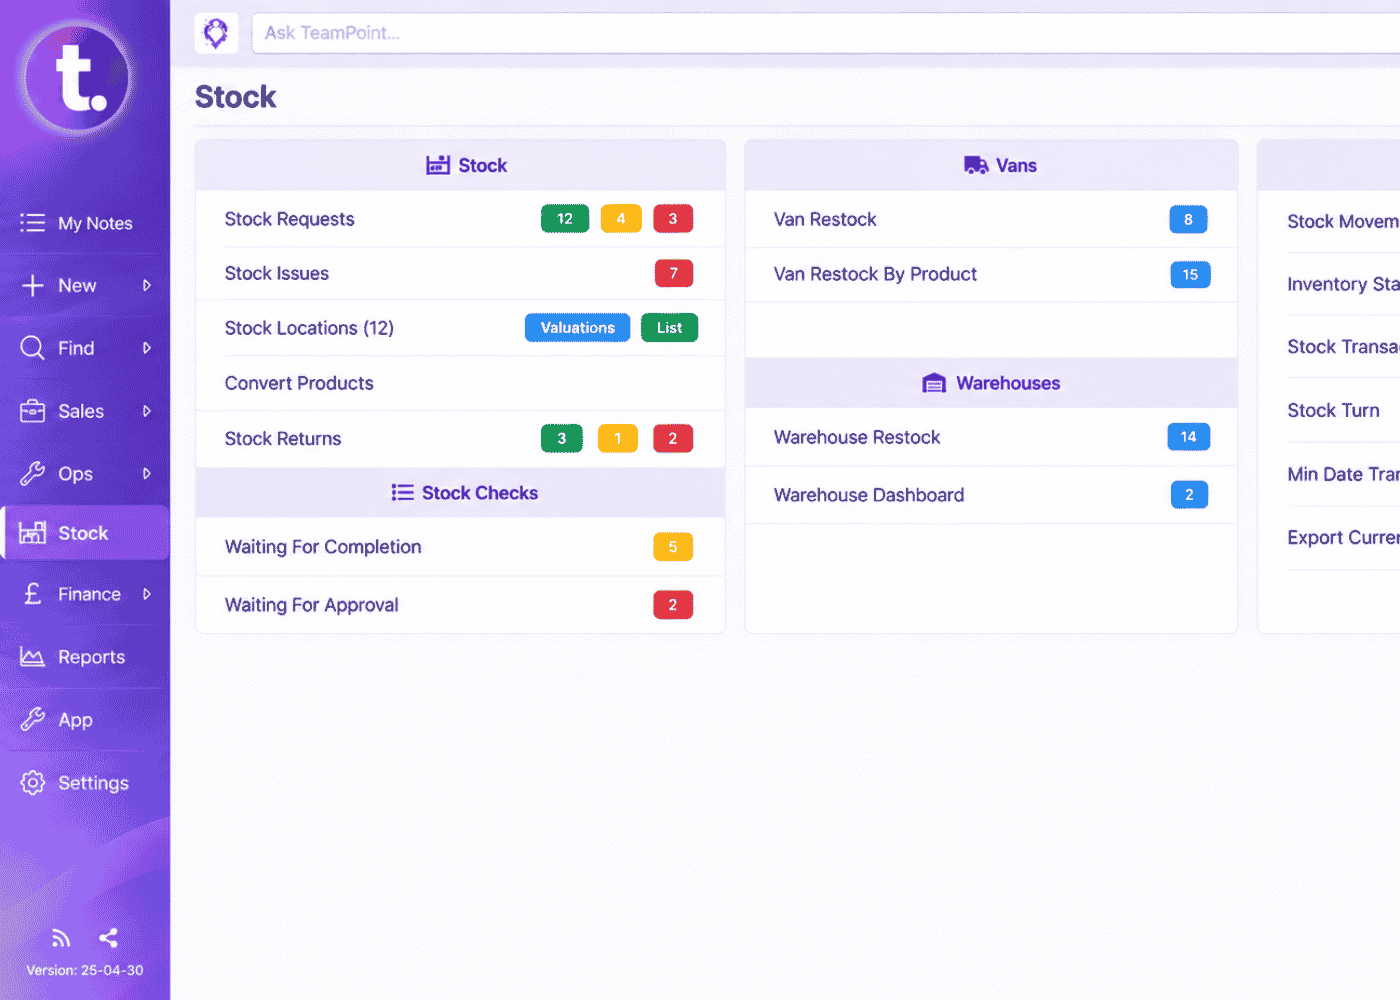Click the Finance pound sign icon
The image size is (1400, 1000).
32,594
